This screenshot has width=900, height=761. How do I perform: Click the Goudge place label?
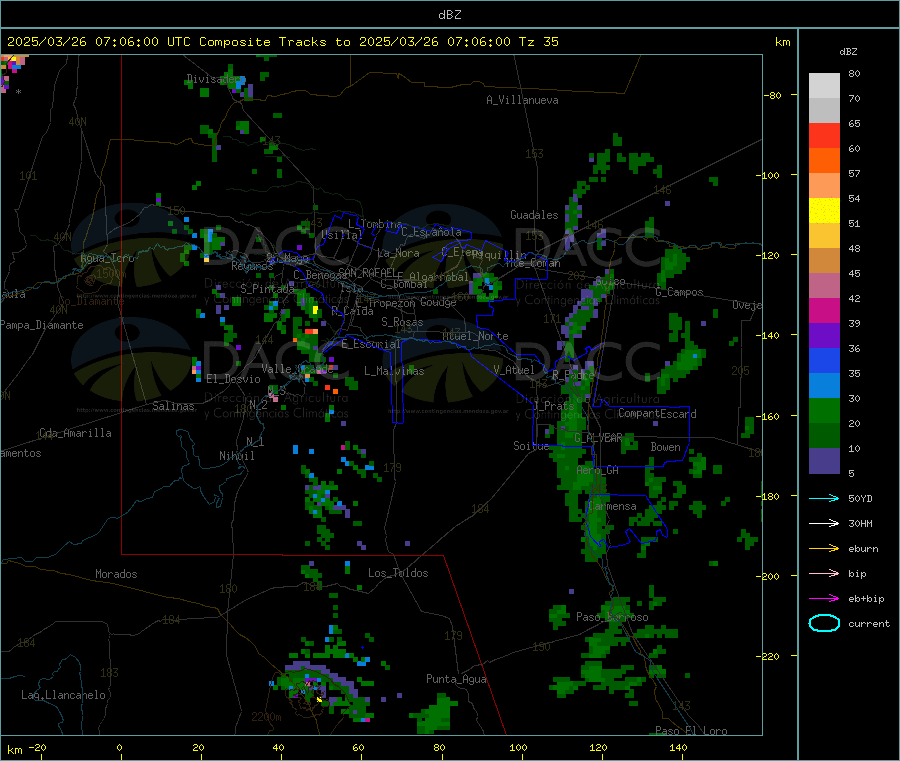438,302
